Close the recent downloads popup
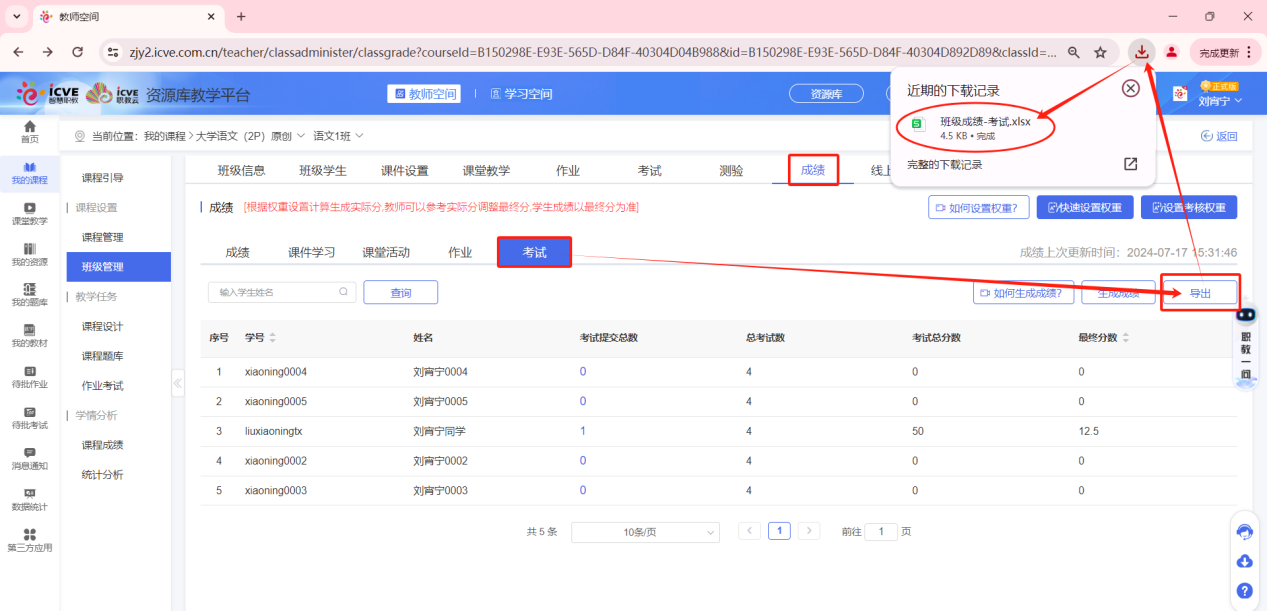The width and height of the screenshot is (1267, 611). pos(1130,88)
